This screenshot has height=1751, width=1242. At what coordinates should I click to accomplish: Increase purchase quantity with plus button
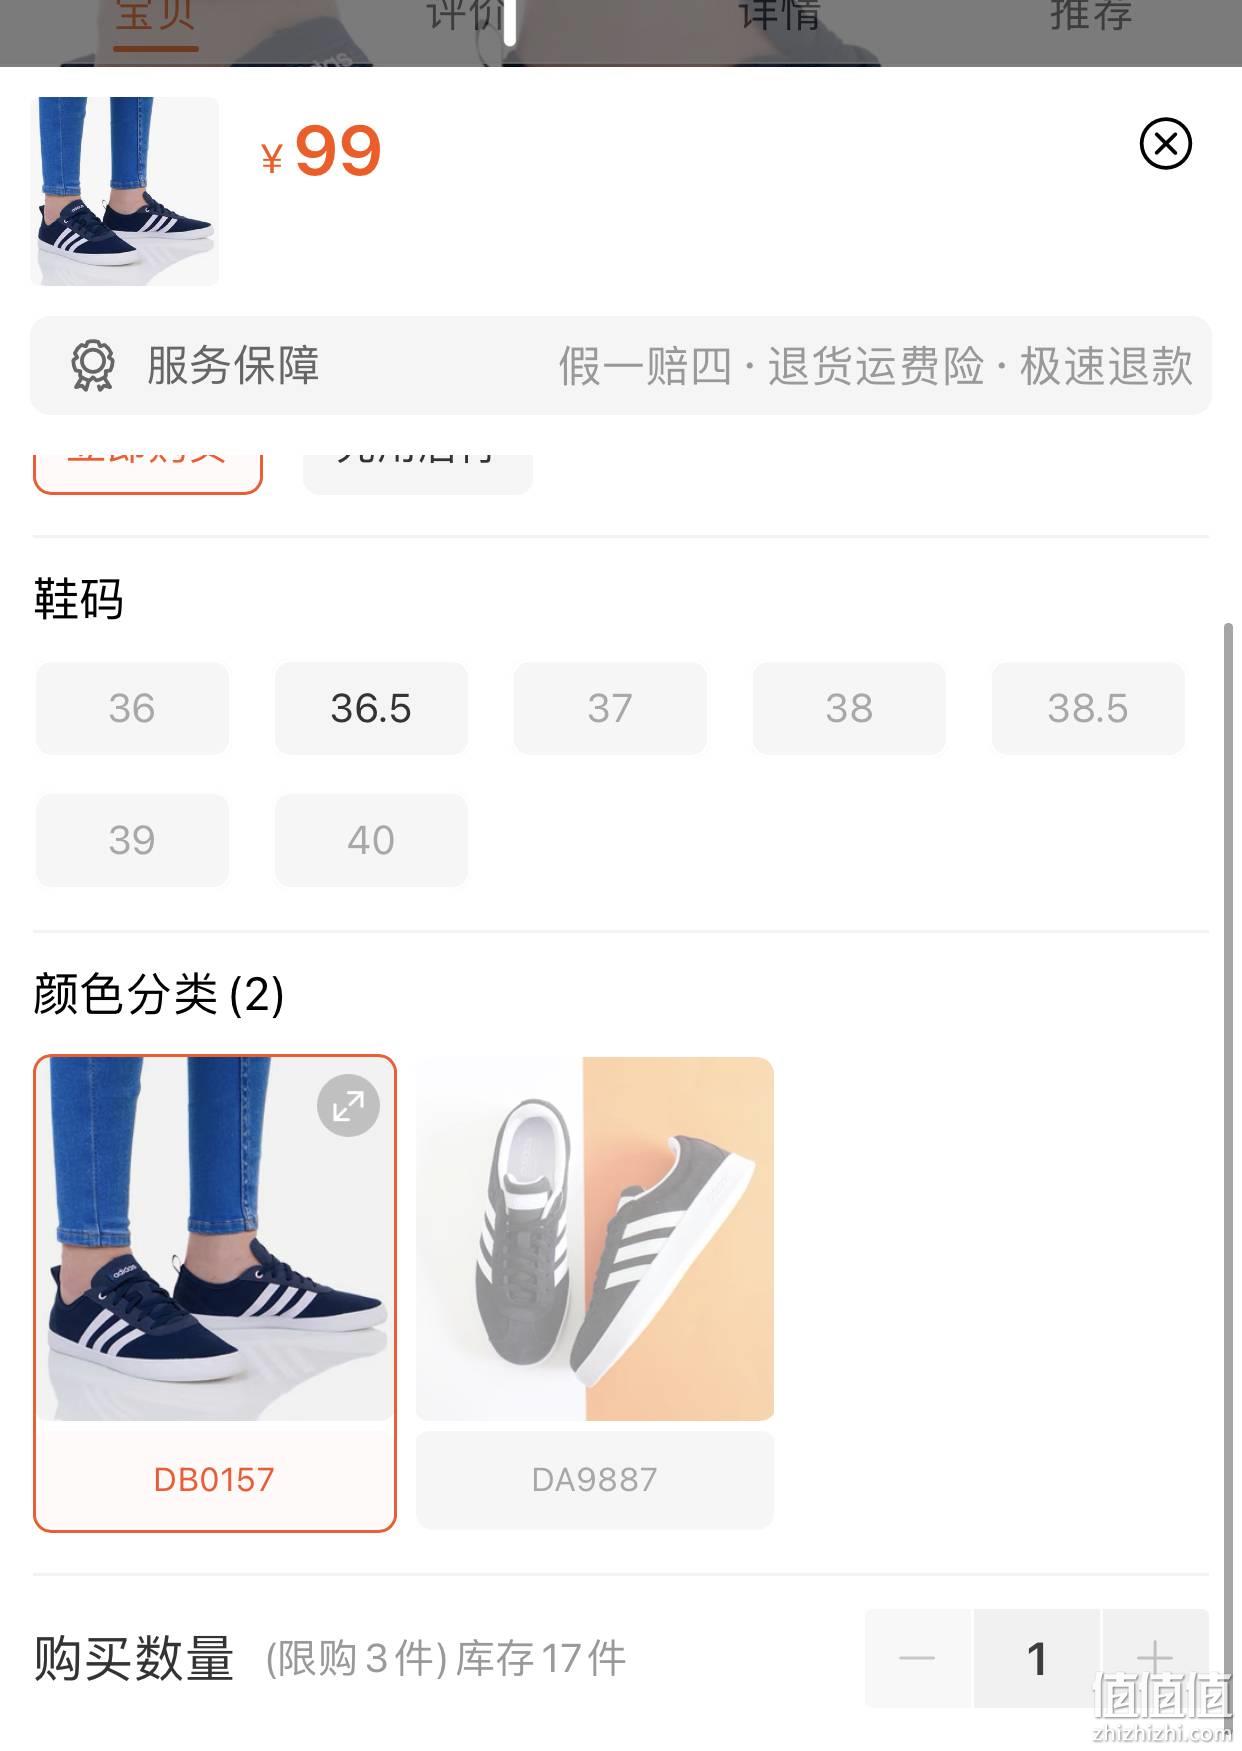pos(1155,1658)
